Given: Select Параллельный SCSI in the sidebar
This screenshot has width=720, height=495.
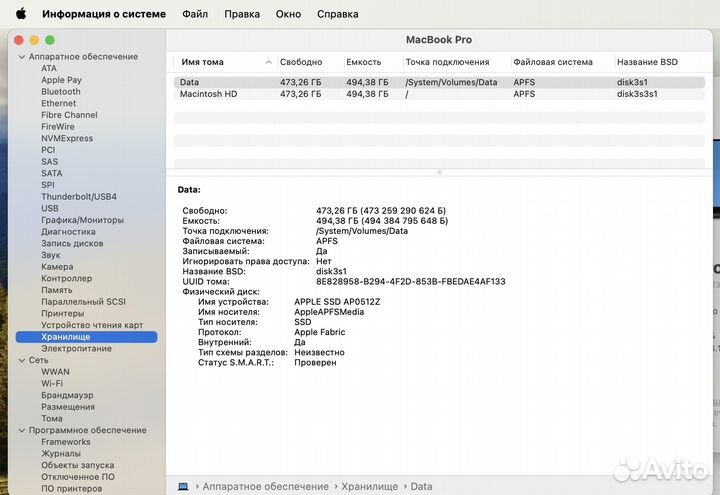Looking at the screenshot, I should pos(84,302).
